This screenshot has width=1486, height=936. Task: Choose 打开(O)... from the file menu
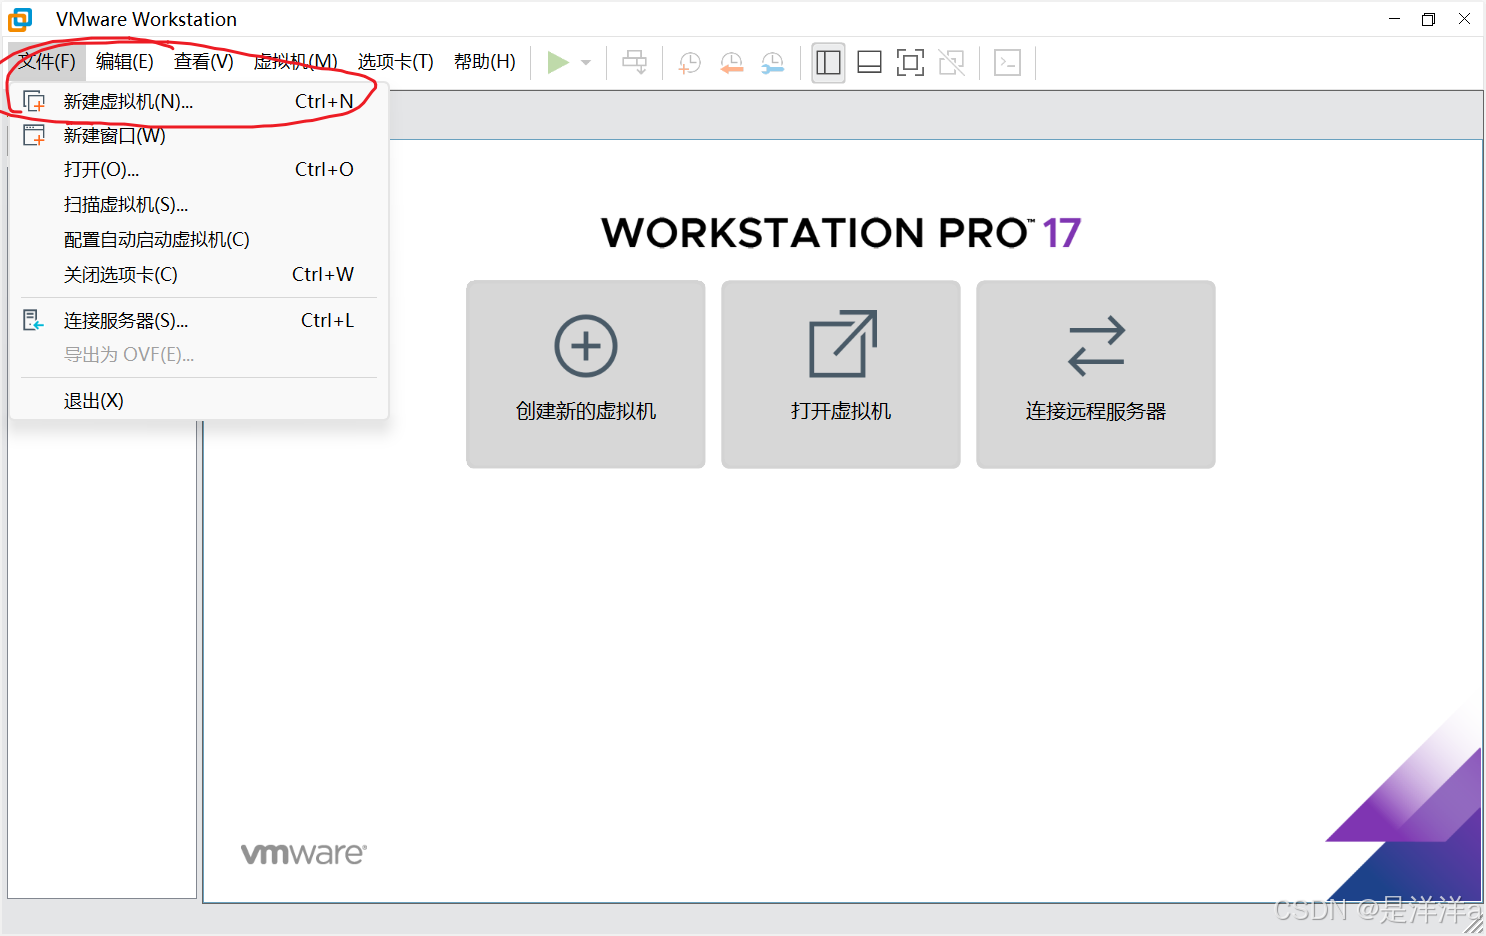(x=198, y=169)
